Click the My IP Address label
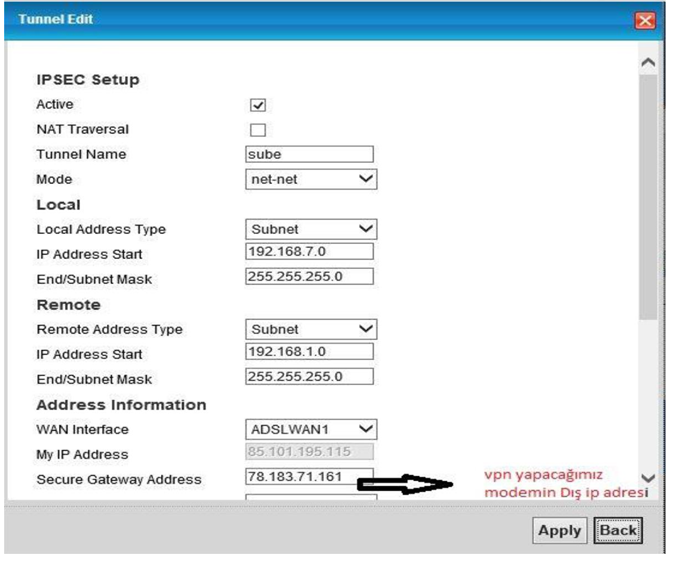This screenshot has height=577, width=684. (x=82, y=454)
